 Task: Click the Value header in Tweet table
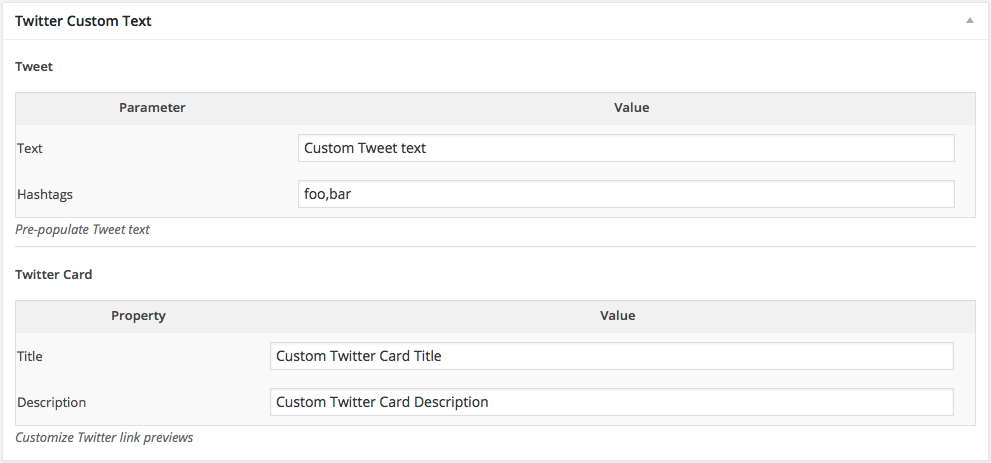(631, 107)
